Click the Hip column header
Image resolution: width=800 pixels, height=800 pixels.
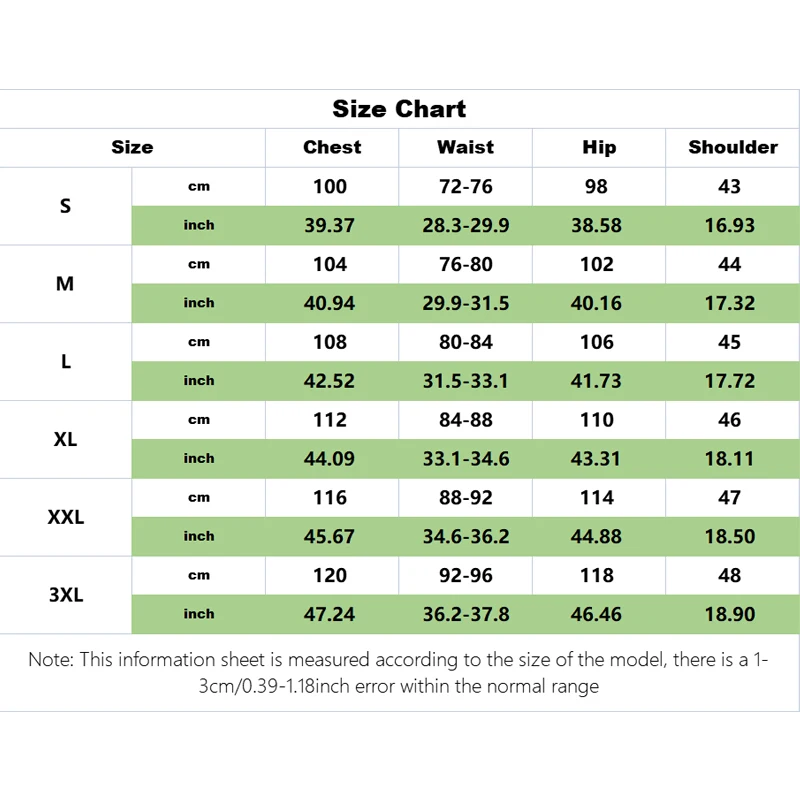point(598,147)
